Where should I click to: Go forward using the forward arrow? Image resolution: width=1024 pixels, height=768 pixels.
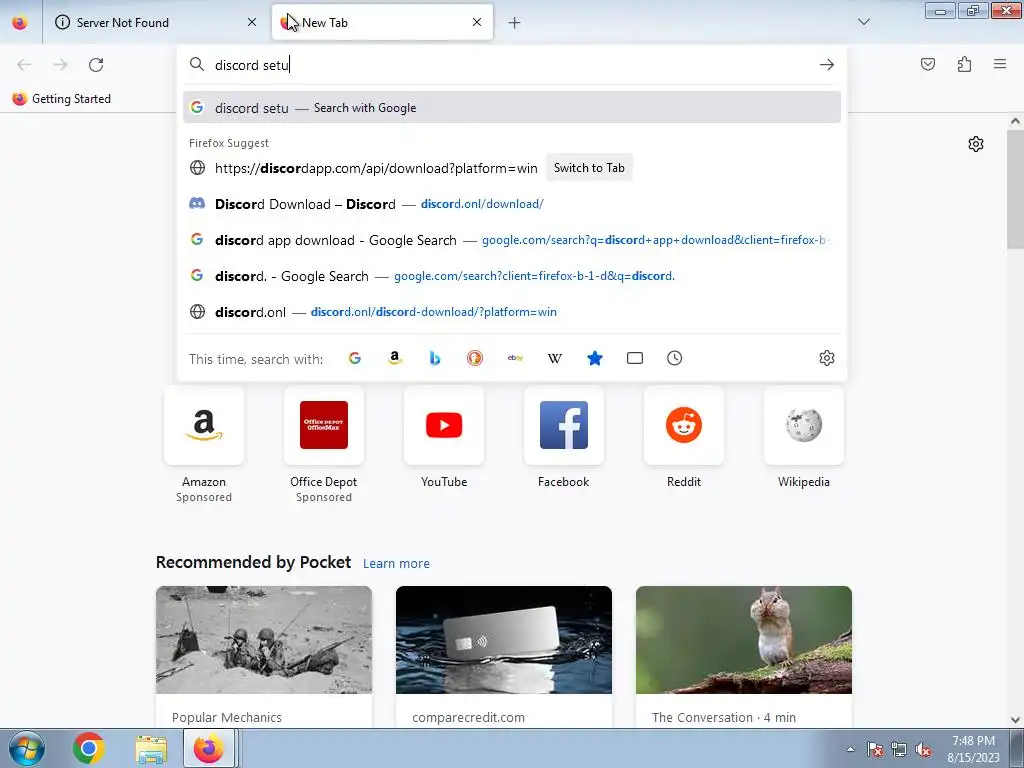tap(60, 65)
